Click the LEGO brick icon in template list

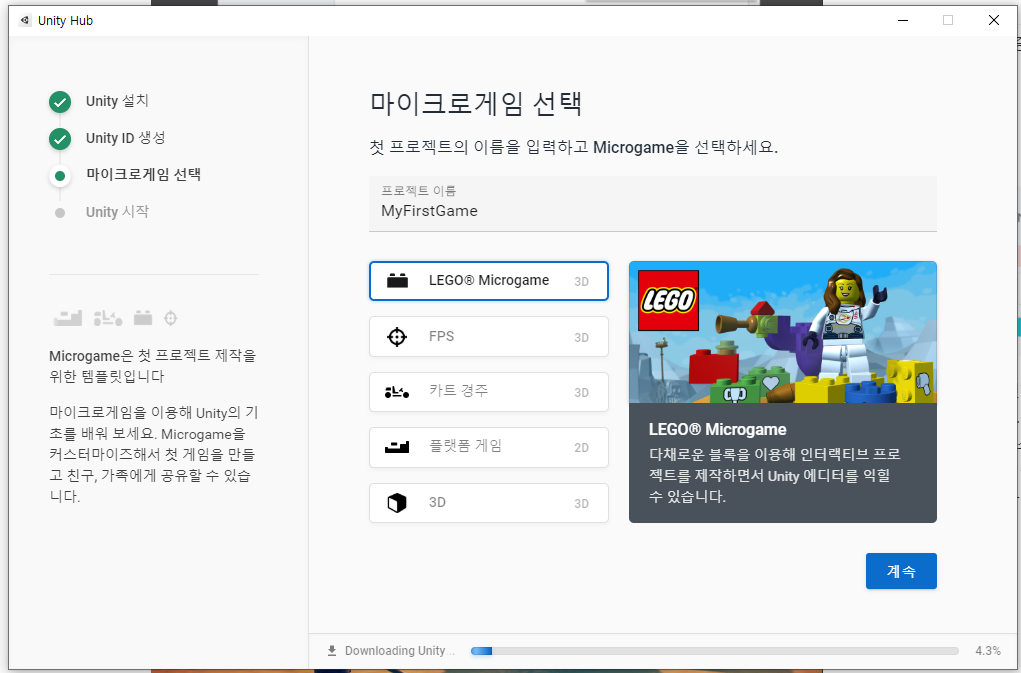coord(397,281)
